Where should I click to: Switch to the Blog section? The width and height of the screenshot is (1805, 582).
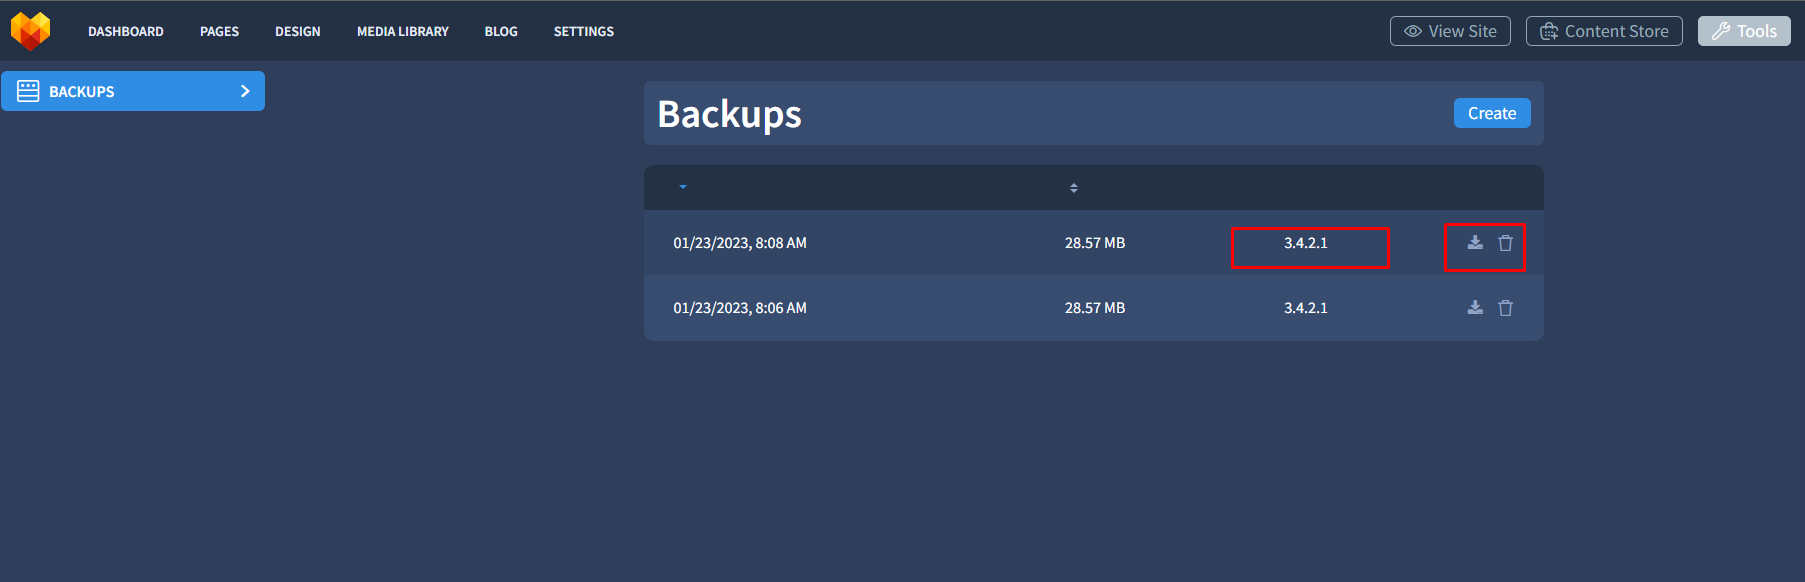pyautogui.click(x=501, y=32)
